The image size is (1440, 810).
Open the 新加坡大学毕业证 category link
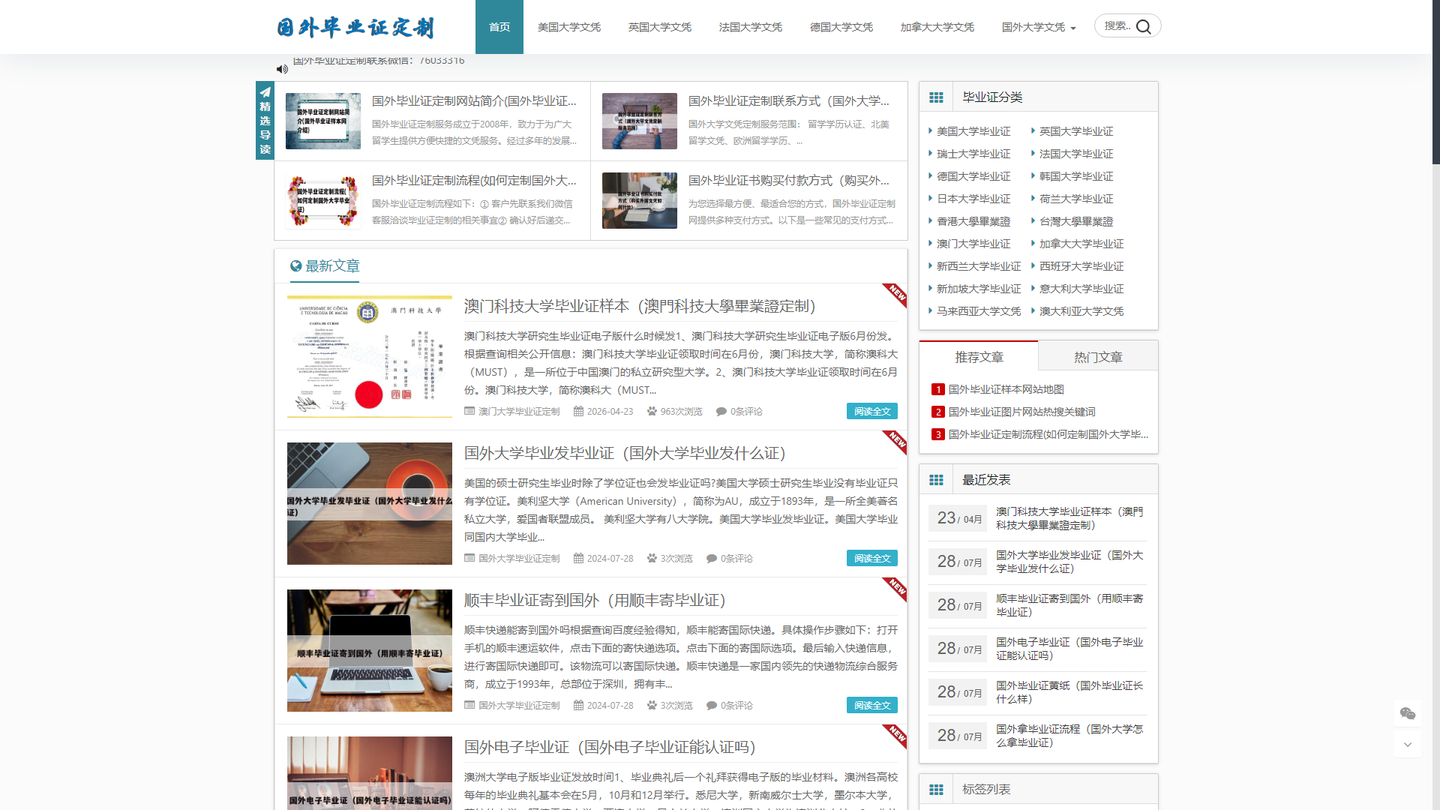coord(979,289)
